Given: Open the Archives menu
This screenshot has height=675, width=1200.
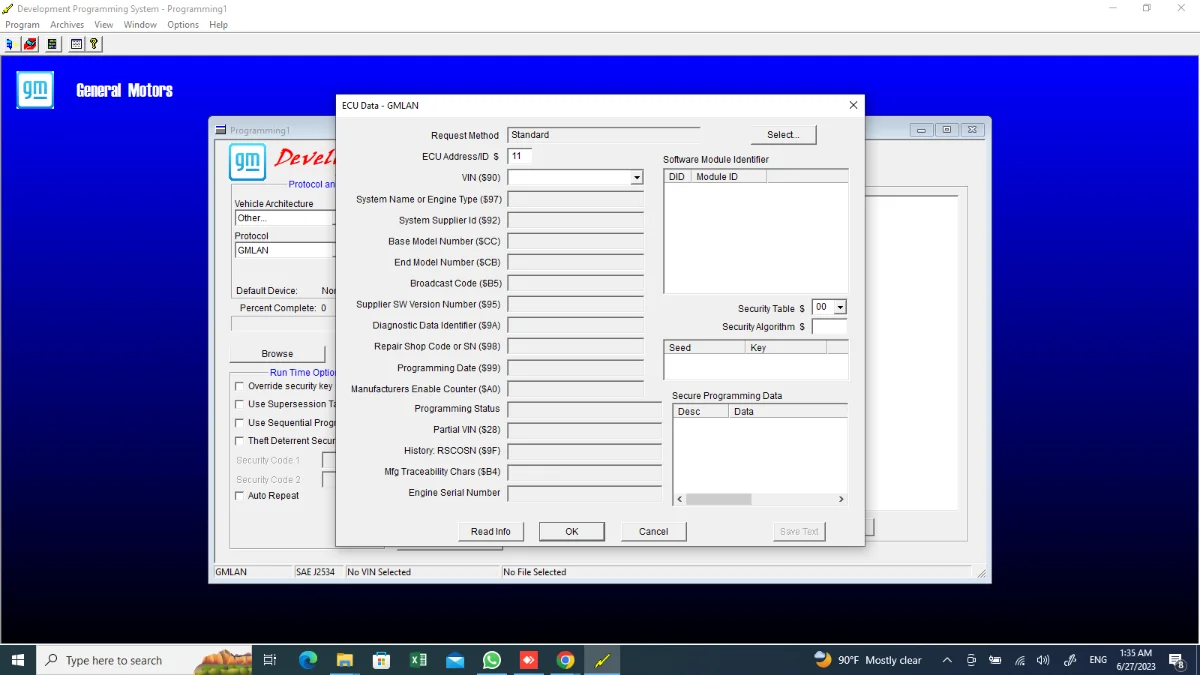Looking at the screenshot, I should click(x=67, y=25).
